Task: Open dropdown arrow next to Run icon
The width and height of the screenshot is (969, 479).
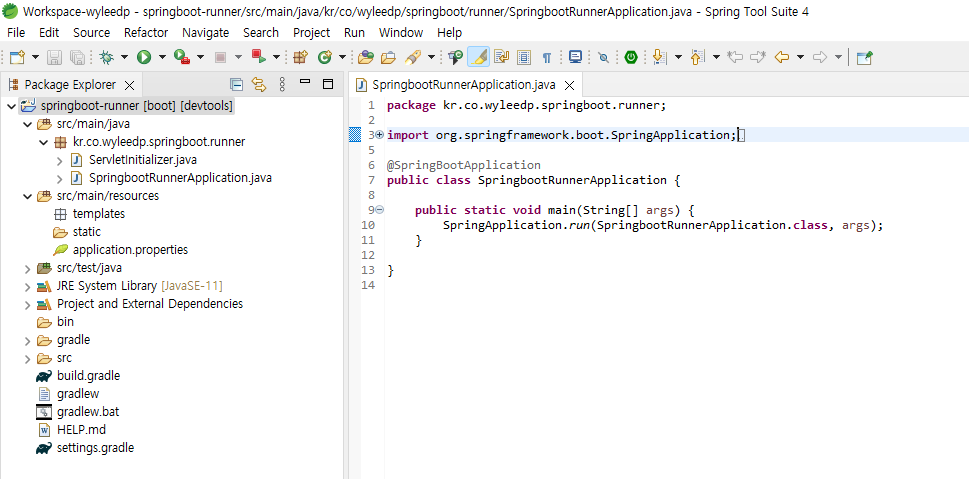Action: 162,57
